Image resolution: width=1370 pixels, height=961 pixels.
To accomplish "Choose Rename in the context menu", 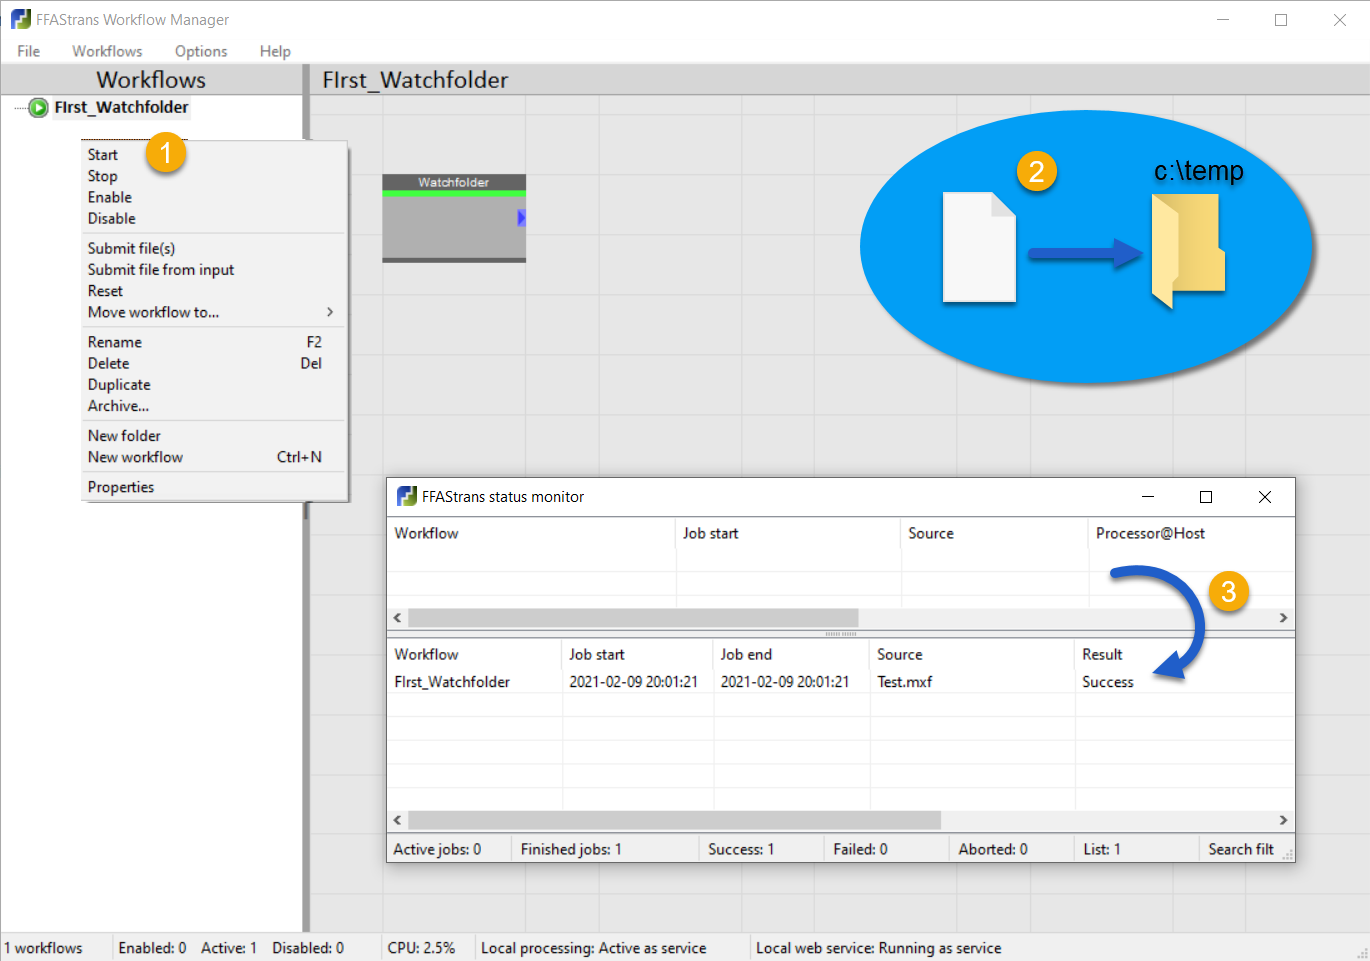I will click(x=215, y=342).
